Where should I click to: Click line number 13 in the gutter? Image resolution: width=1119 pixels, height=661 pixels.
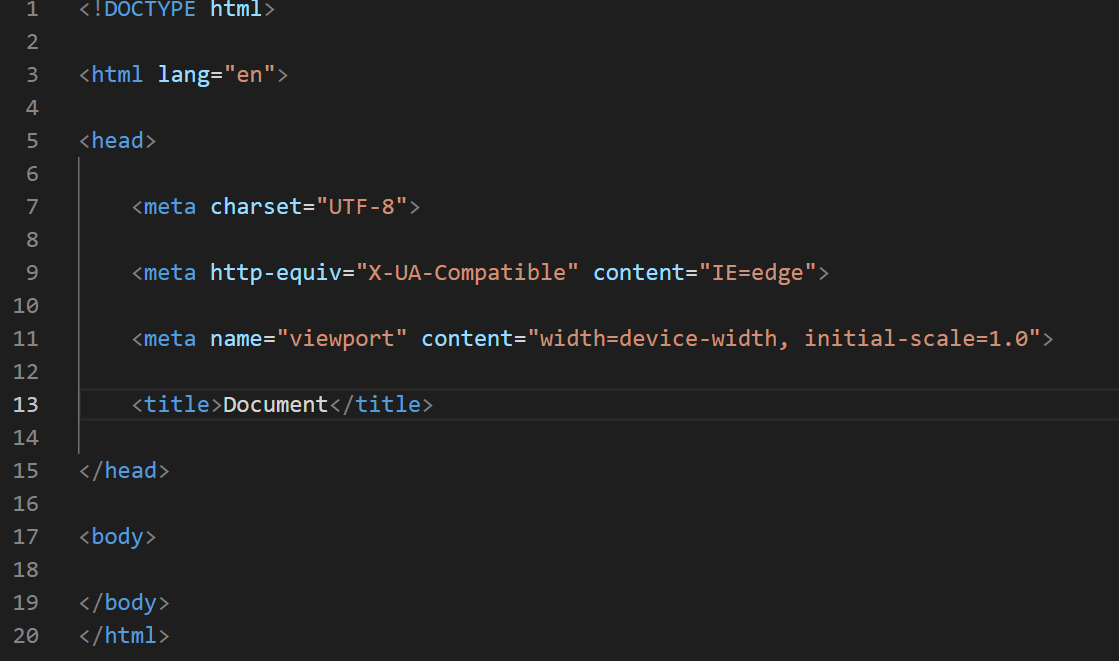click(x=26, y=405)
